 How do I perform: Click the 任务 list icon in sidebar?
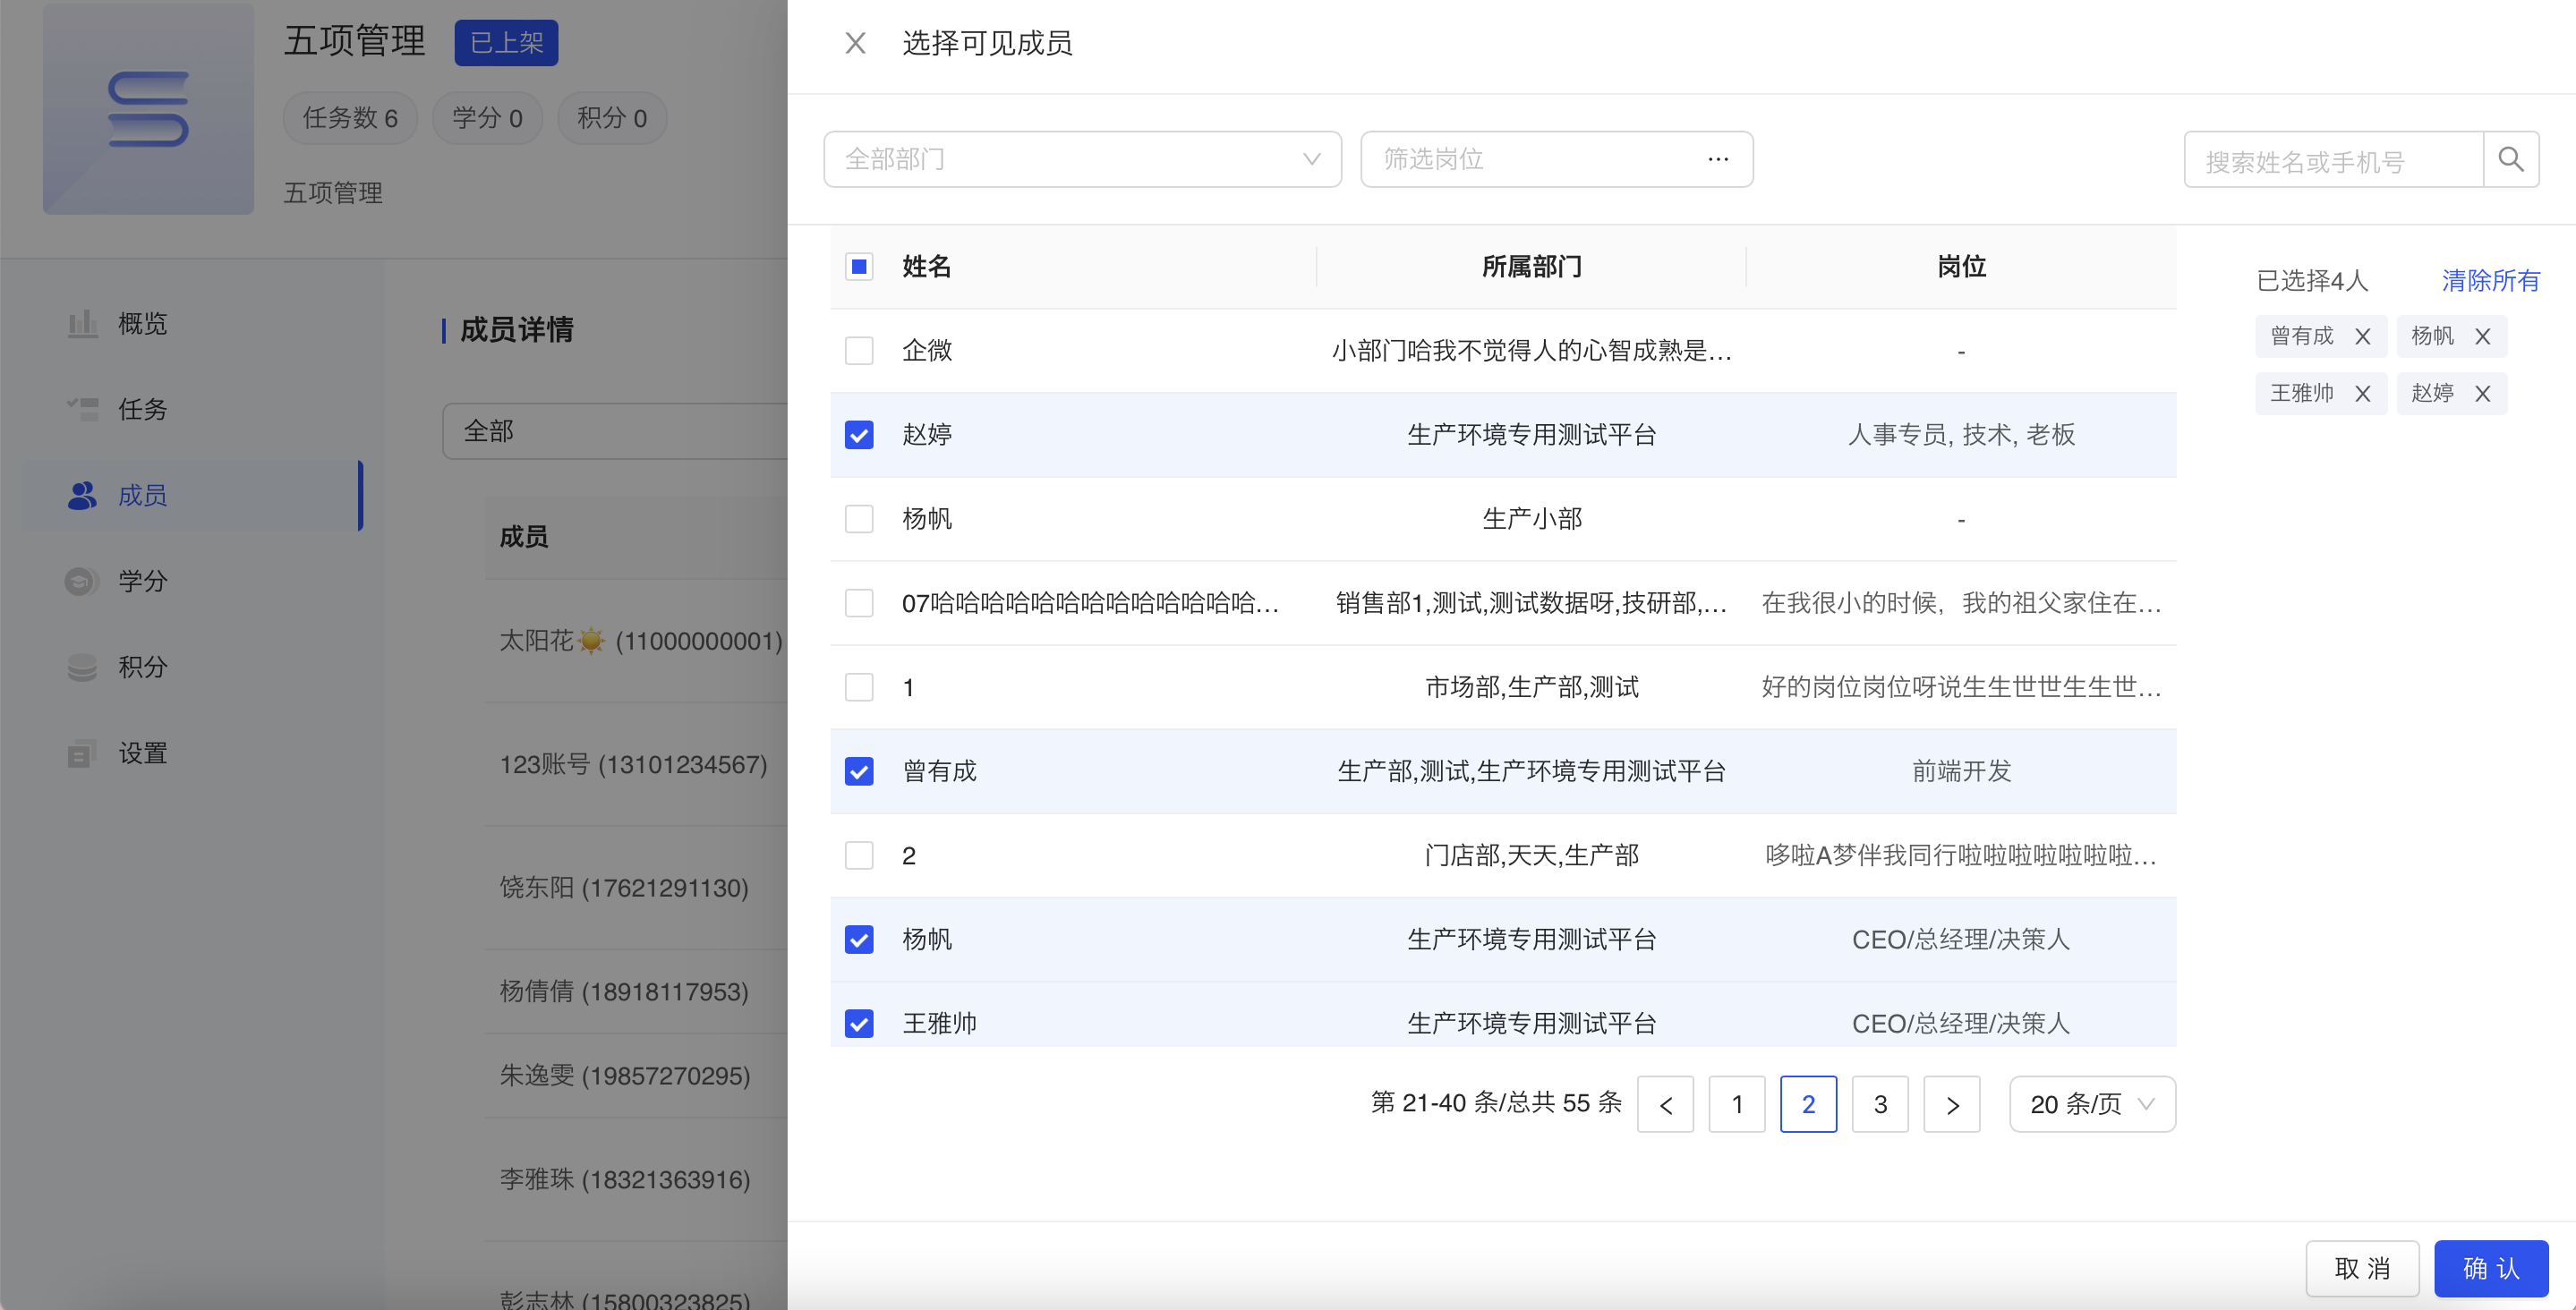82,409
